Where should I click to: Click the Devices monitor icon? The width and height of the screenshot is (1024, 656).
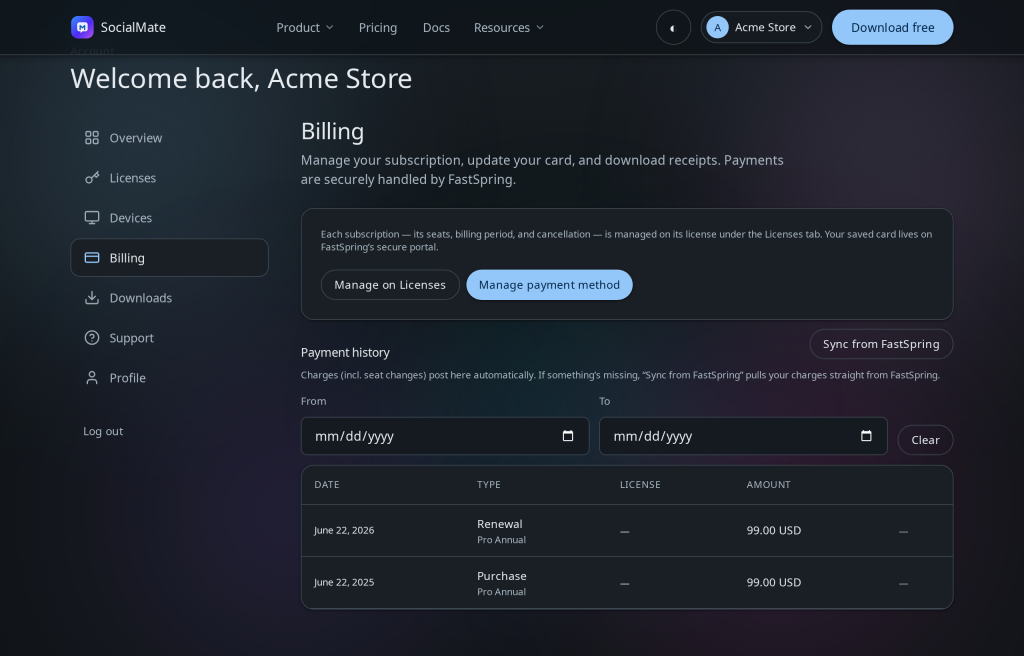click(92, 218)
